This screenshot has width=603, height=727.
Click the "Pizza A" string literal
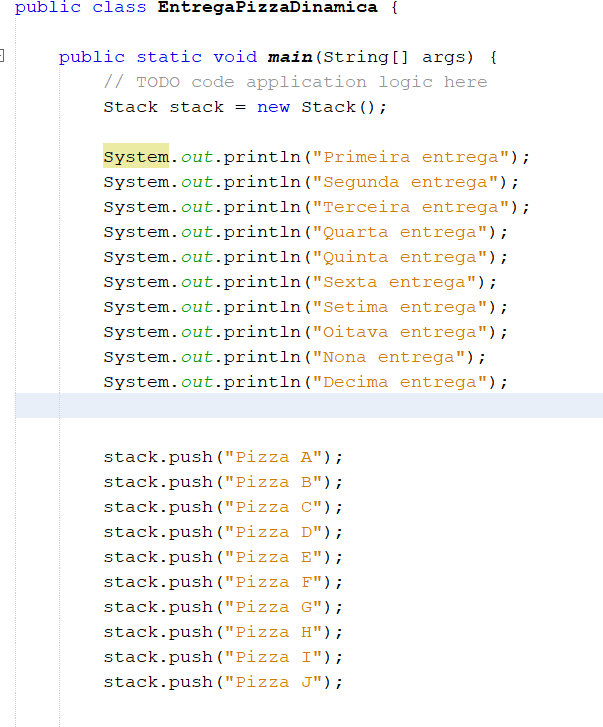click(x=273, y=458)
